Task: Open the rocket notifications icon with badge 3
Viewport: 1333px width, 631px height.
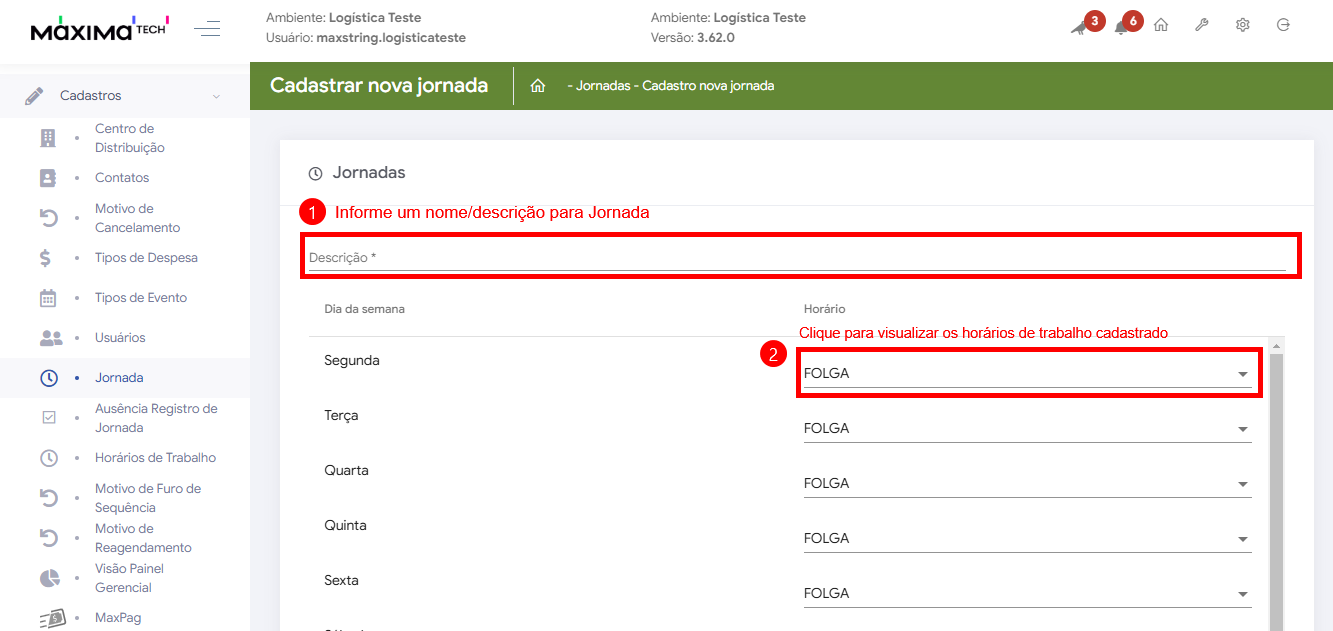Action: click(x=1079, y=27)
